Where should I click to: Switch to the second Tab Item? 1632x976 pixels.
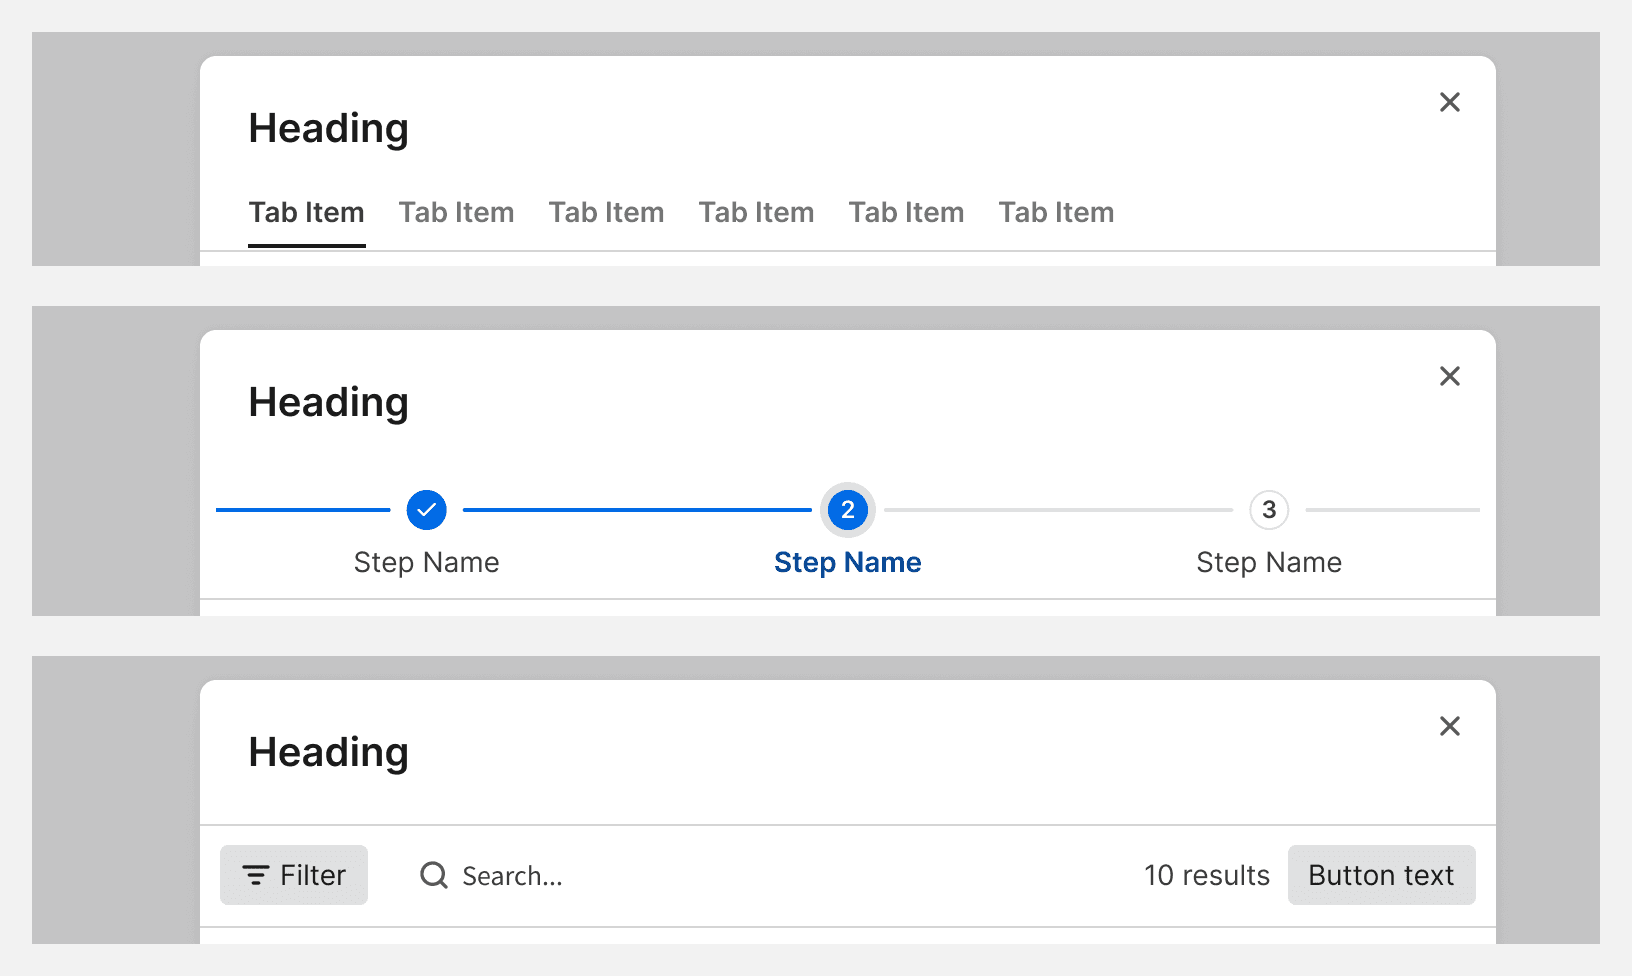456,212
